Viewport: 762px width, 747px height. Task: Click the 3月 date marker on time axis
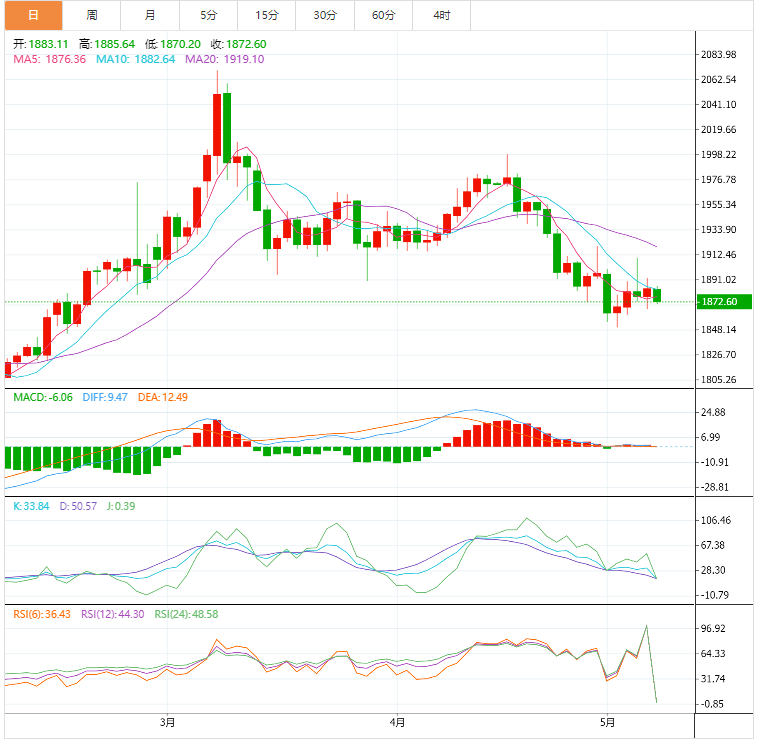click(x=168, y=721)
